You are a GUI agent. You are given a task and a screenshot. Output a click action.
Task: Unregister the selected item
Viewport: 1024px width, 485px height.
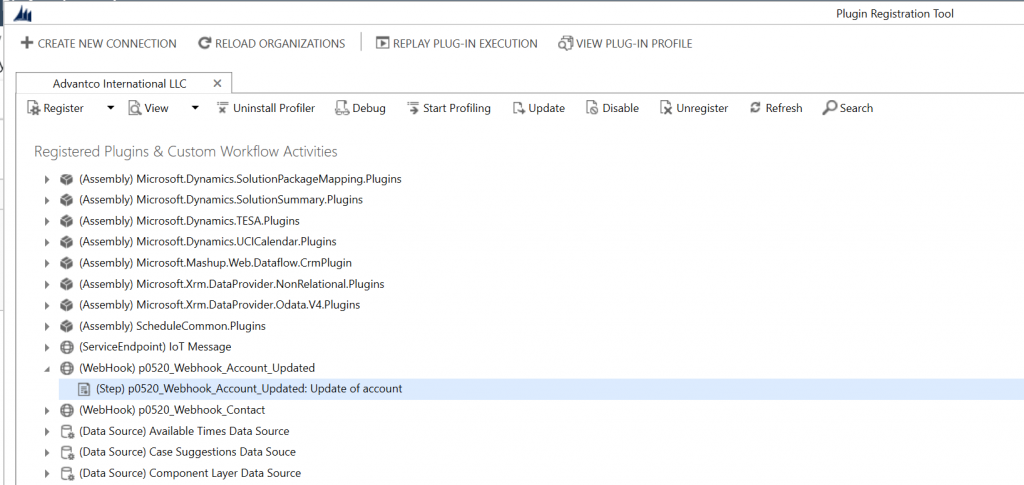point(694,108)
